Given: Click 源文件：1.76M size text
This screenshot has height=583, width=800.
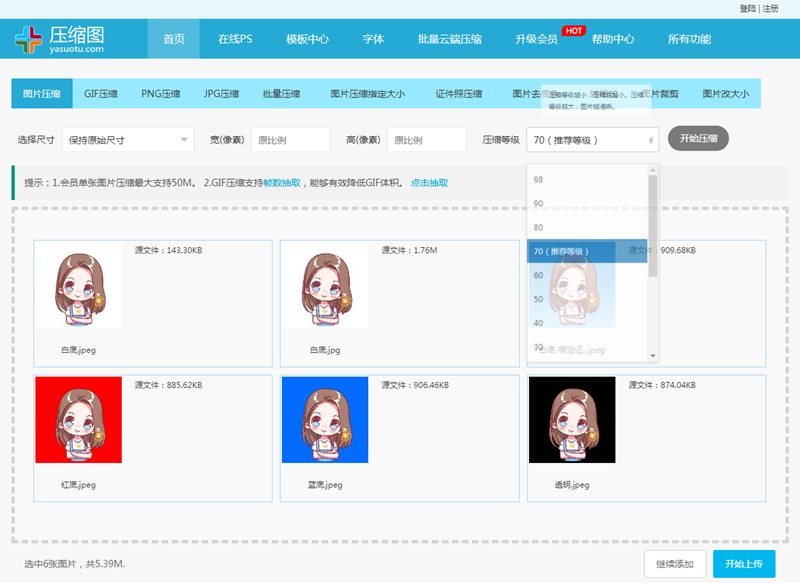Looking at the screenshot, I should [x=409, y=250].
